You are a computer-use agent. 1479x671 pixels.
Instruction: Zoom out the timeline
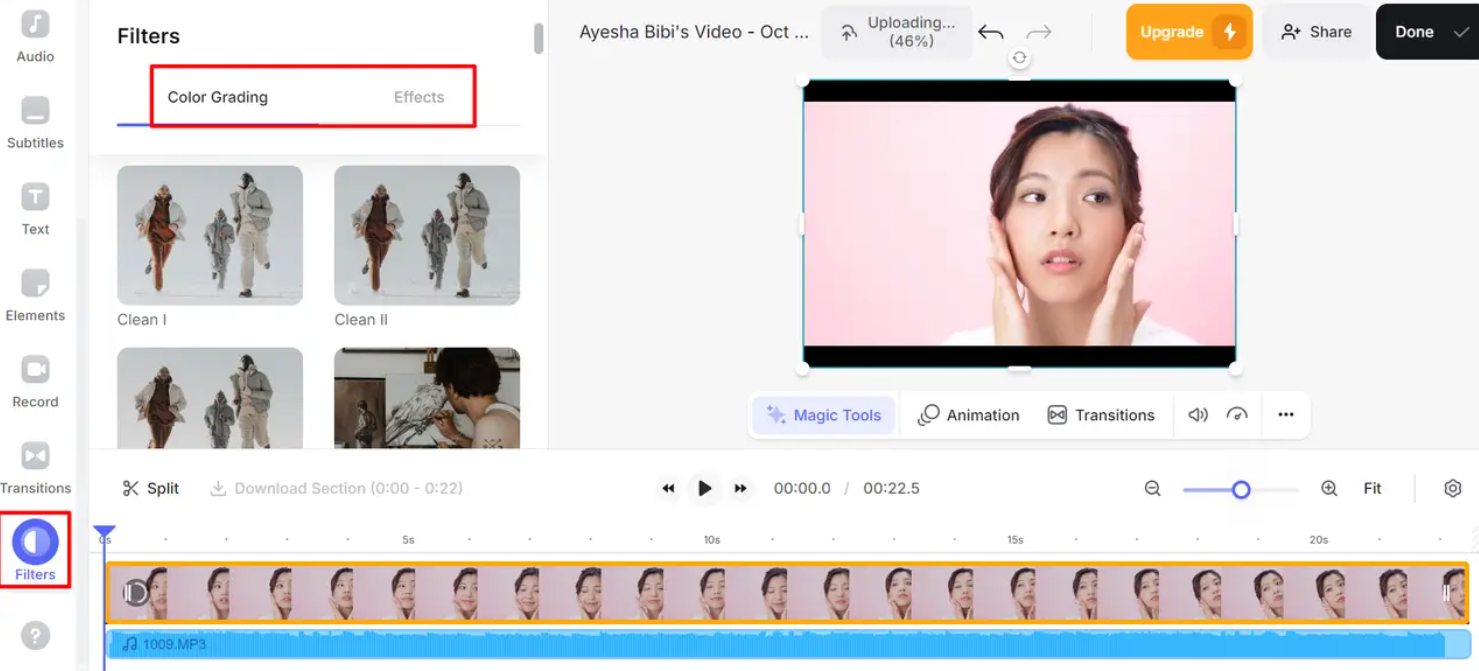coord(1153,488)
